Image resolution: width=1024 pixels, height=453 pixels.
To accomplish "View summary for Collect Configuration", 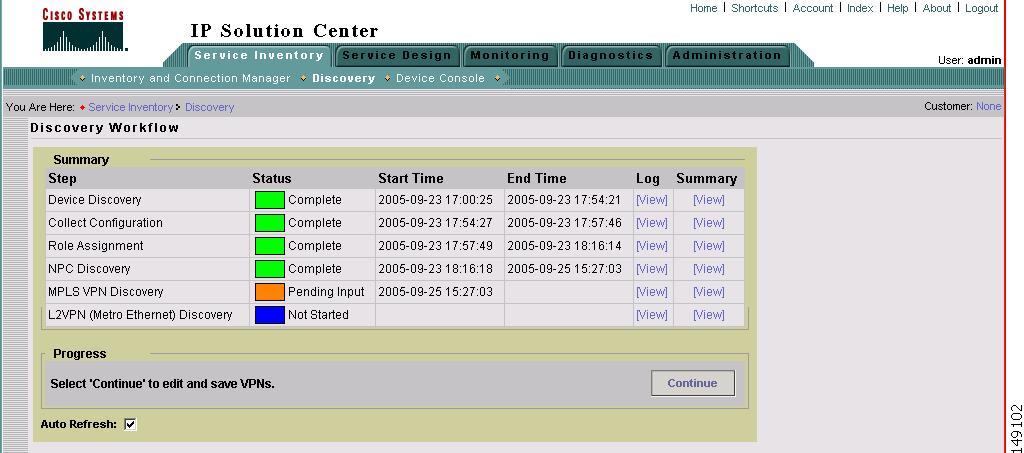I will pos(709,223).
